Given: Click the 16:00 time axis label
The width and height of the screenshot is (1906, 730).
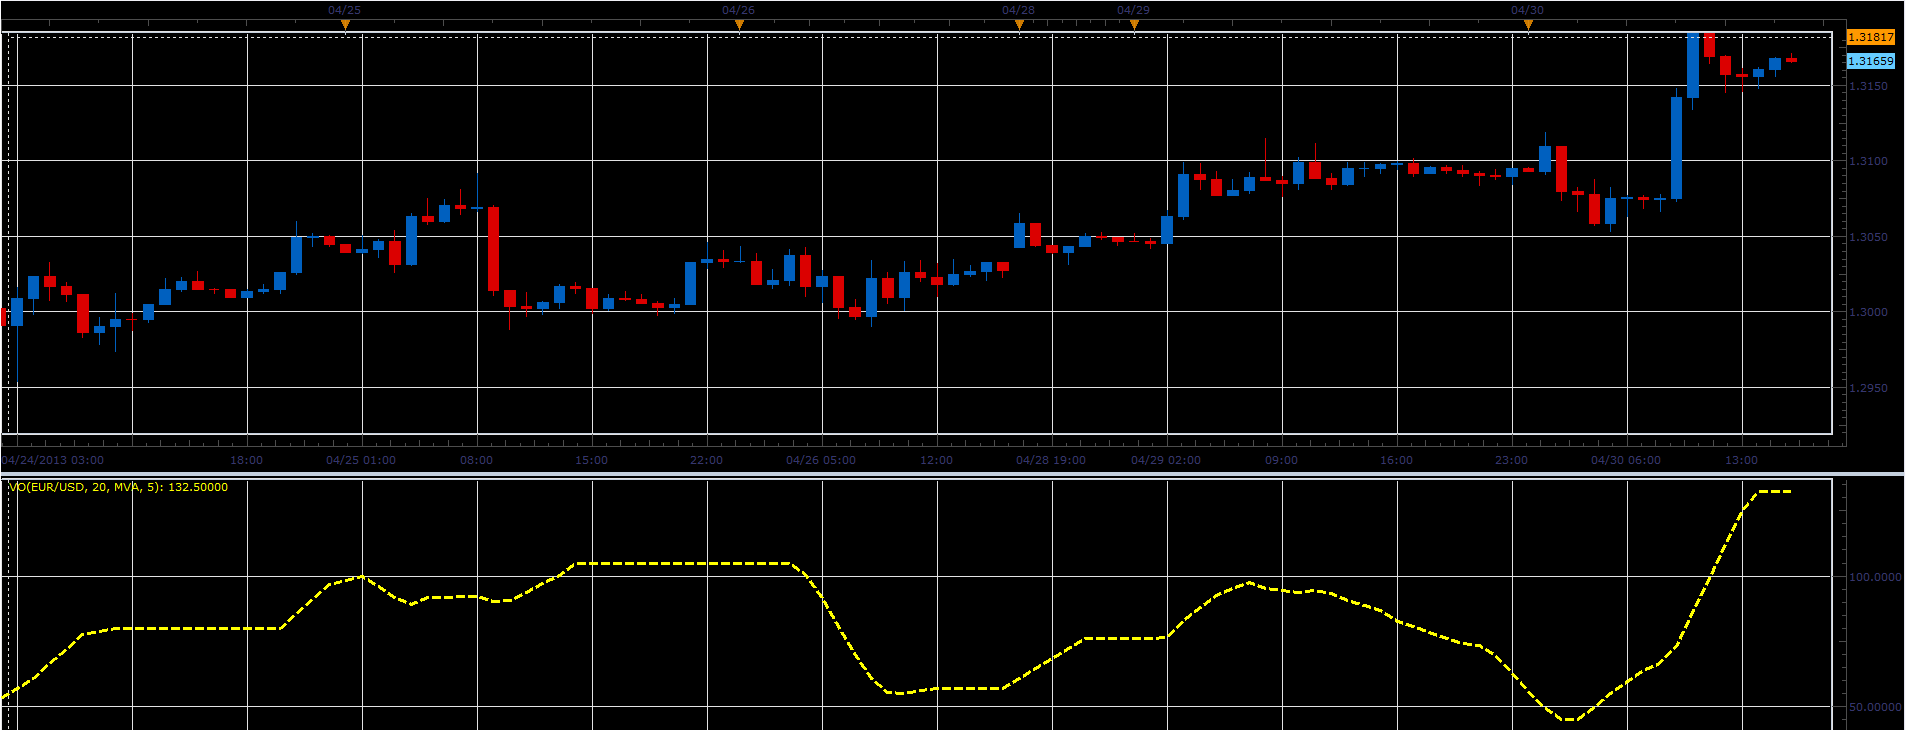Looking at the screenshot, I should coord(1397,460).
